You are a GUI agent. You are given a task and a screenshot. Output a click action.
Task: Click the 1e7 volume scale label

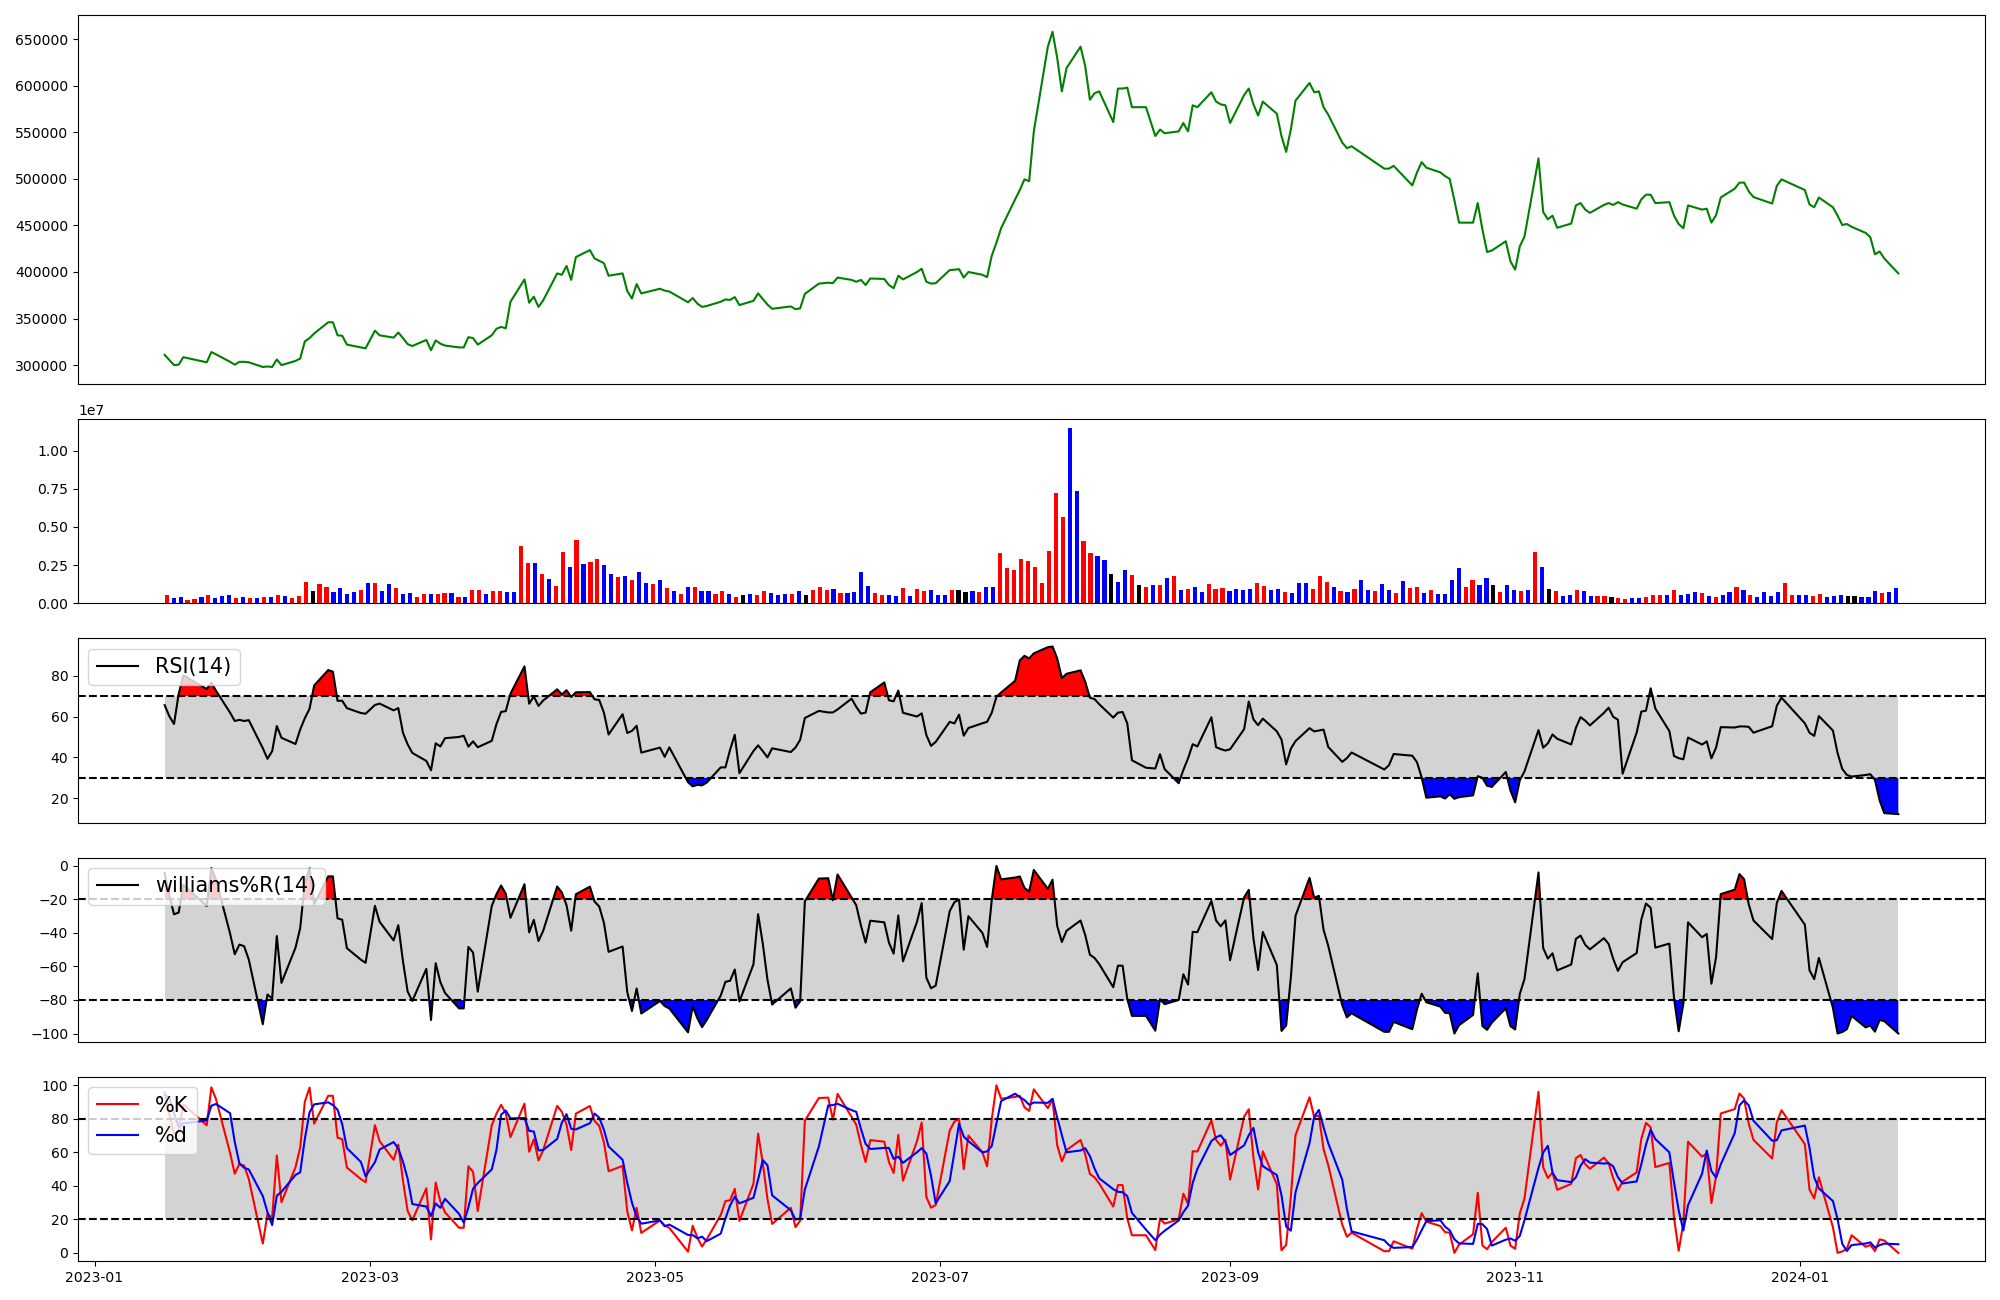[x=91, y=411]
